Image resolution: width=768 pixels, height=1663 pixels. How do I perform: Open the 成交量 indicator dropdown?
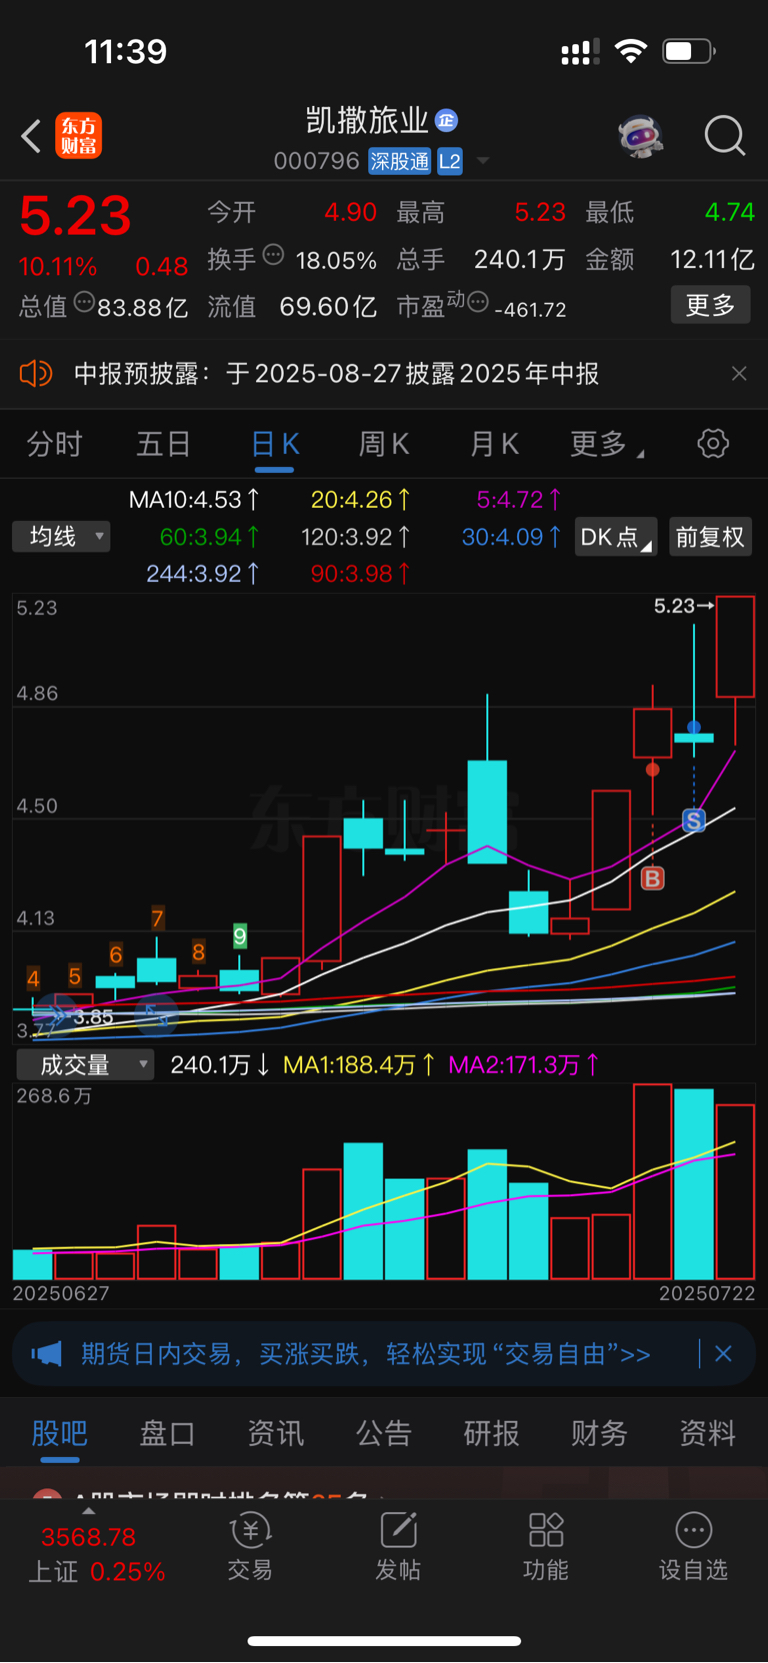pos(85,1065)
